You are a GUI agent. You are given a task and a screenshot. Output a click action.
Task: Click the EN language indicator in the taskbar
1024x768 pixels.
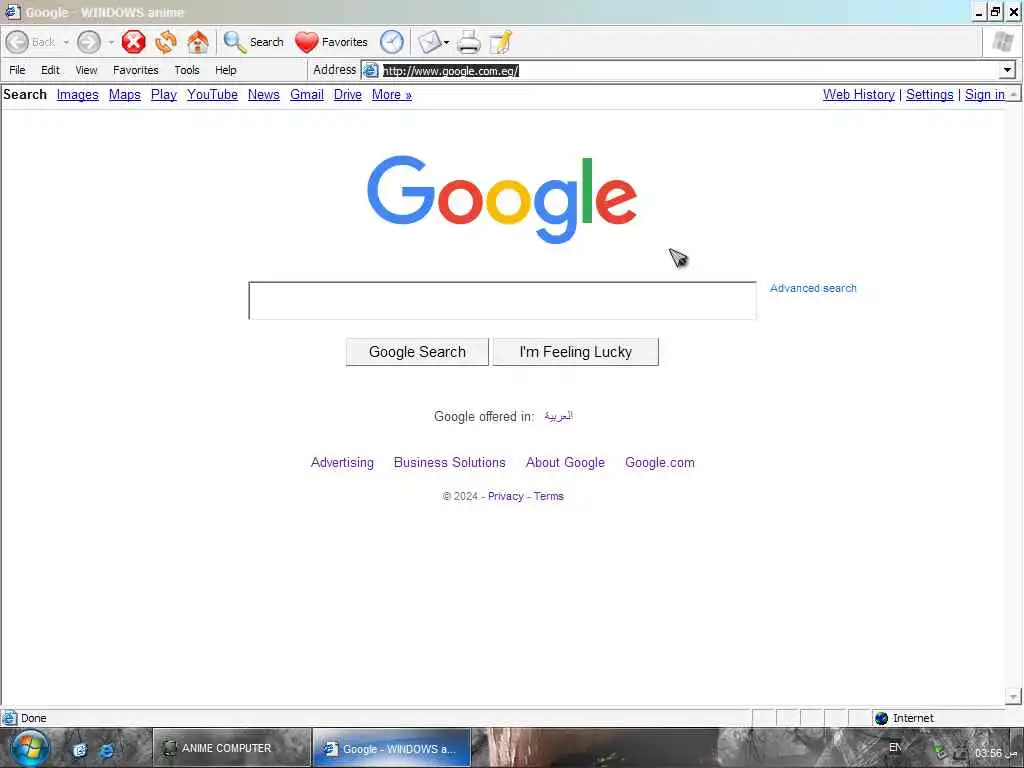coord(895,747)
